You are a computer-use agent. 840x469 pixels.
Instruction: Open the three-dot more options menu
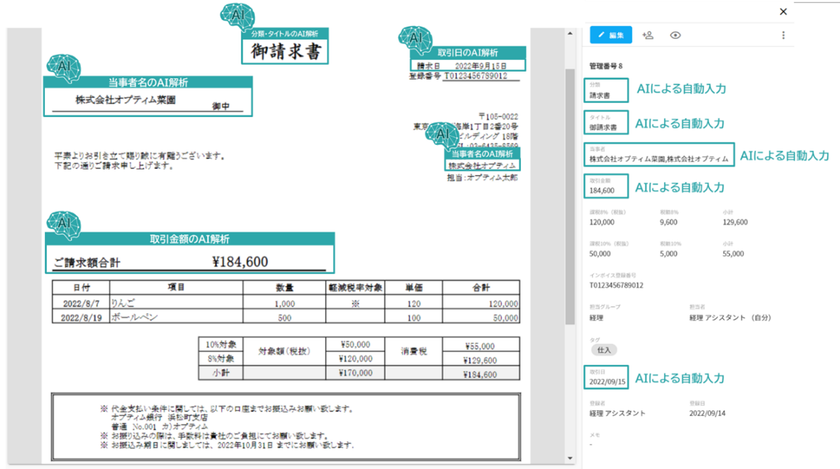pos(783,35)
